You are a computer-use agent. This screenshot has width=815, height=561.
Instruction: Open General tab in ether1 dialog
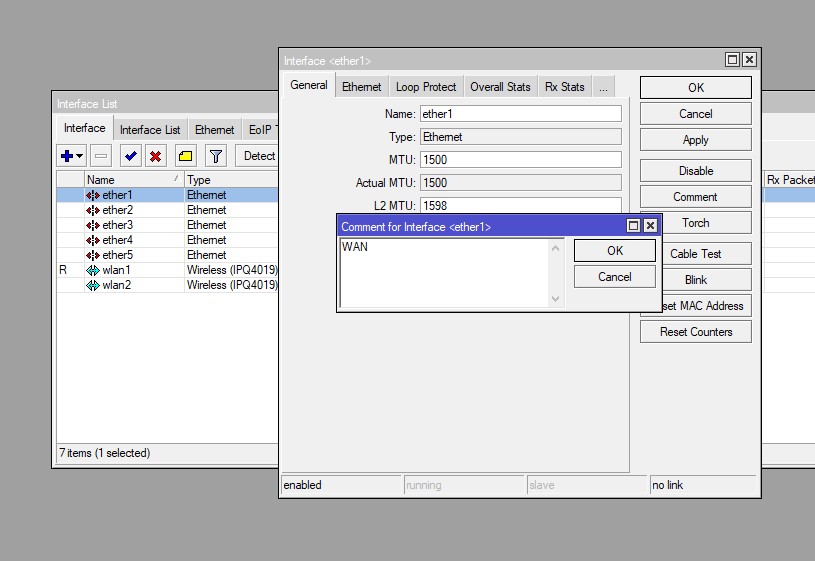(309, 85)
